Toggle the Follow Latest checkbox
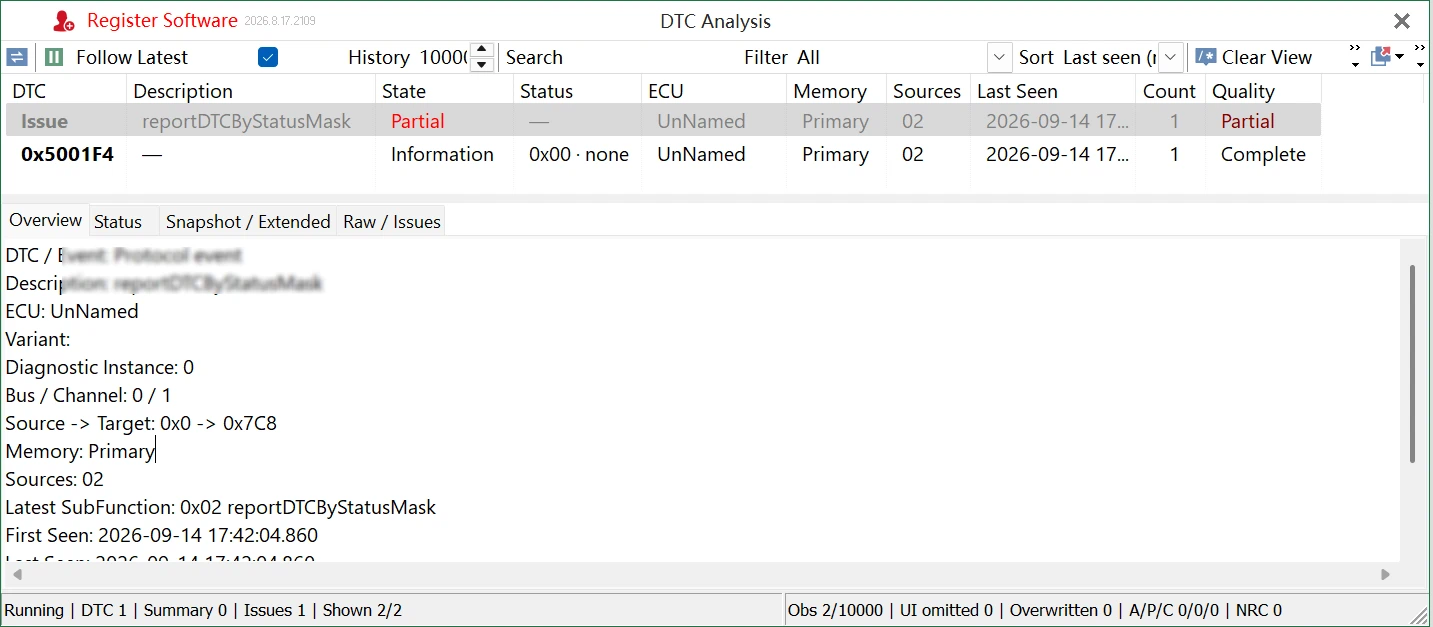Viewport: 1433px width, 627px height. [268, 57]
